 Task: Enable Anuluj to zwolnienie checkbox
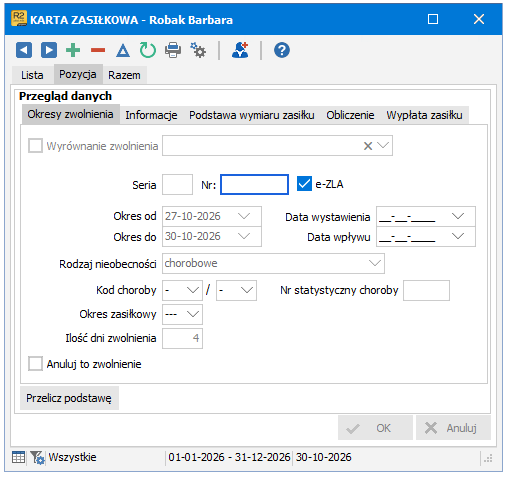tap(35, 364)
